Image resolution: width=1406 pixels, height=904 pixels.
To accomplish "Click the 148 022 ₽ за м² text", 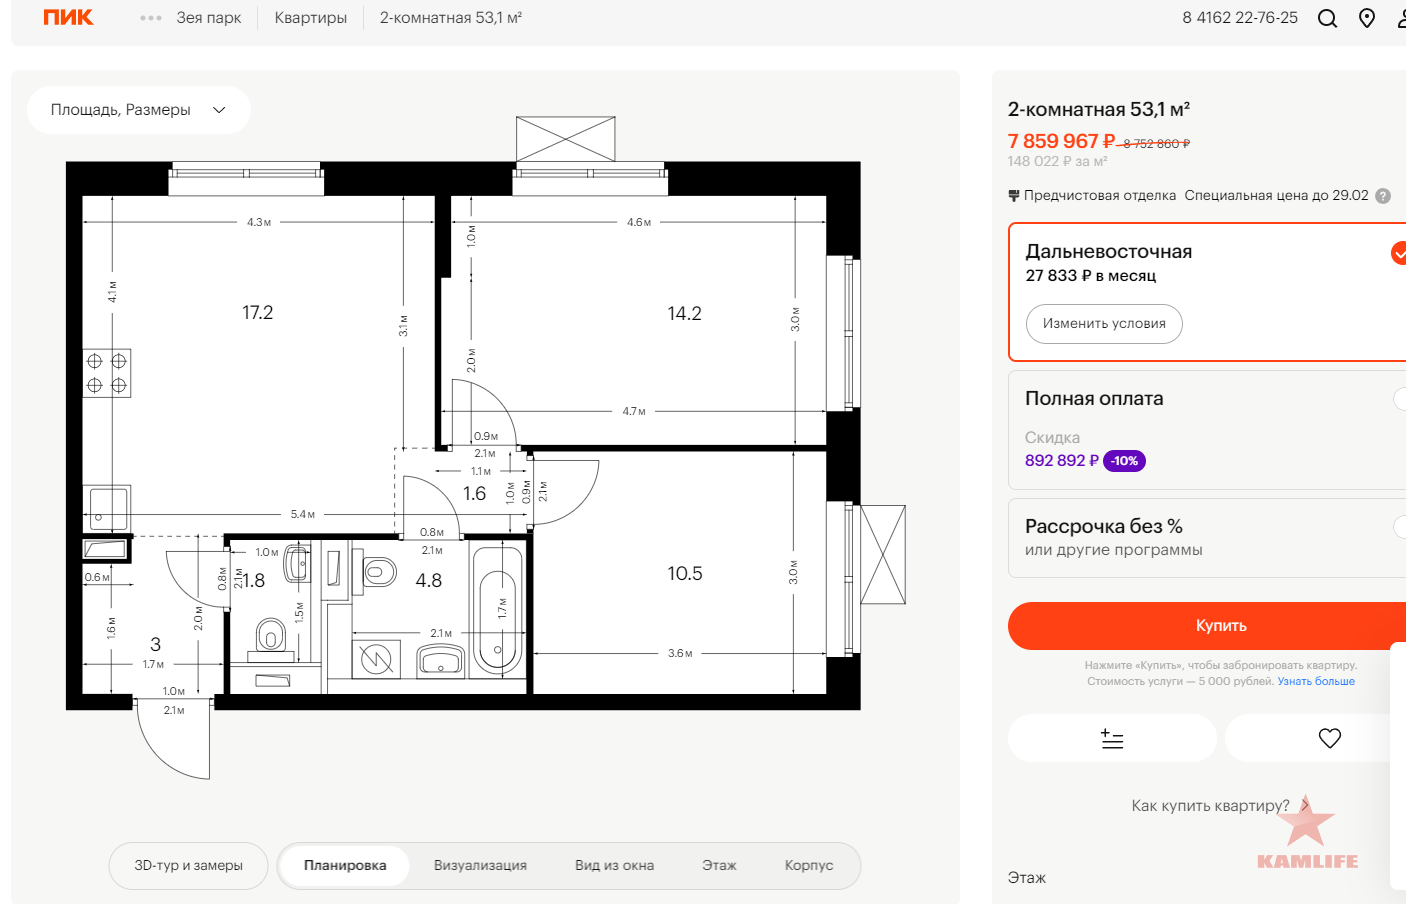I will [1057, 162].
